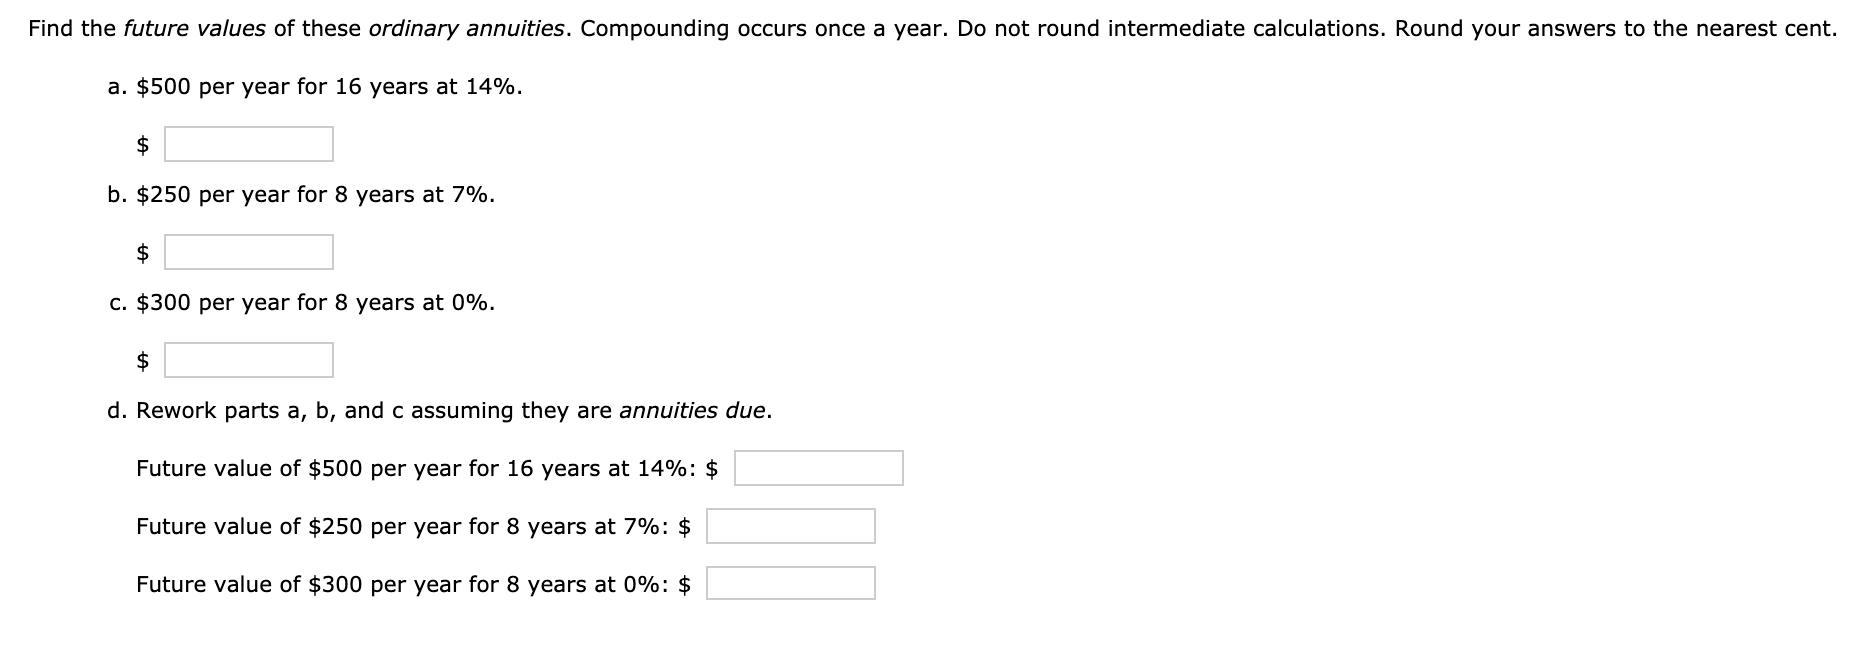Click the answer box for part a
The height and width of the screenshot is (672, 1876).
click(x=249, y=144)
